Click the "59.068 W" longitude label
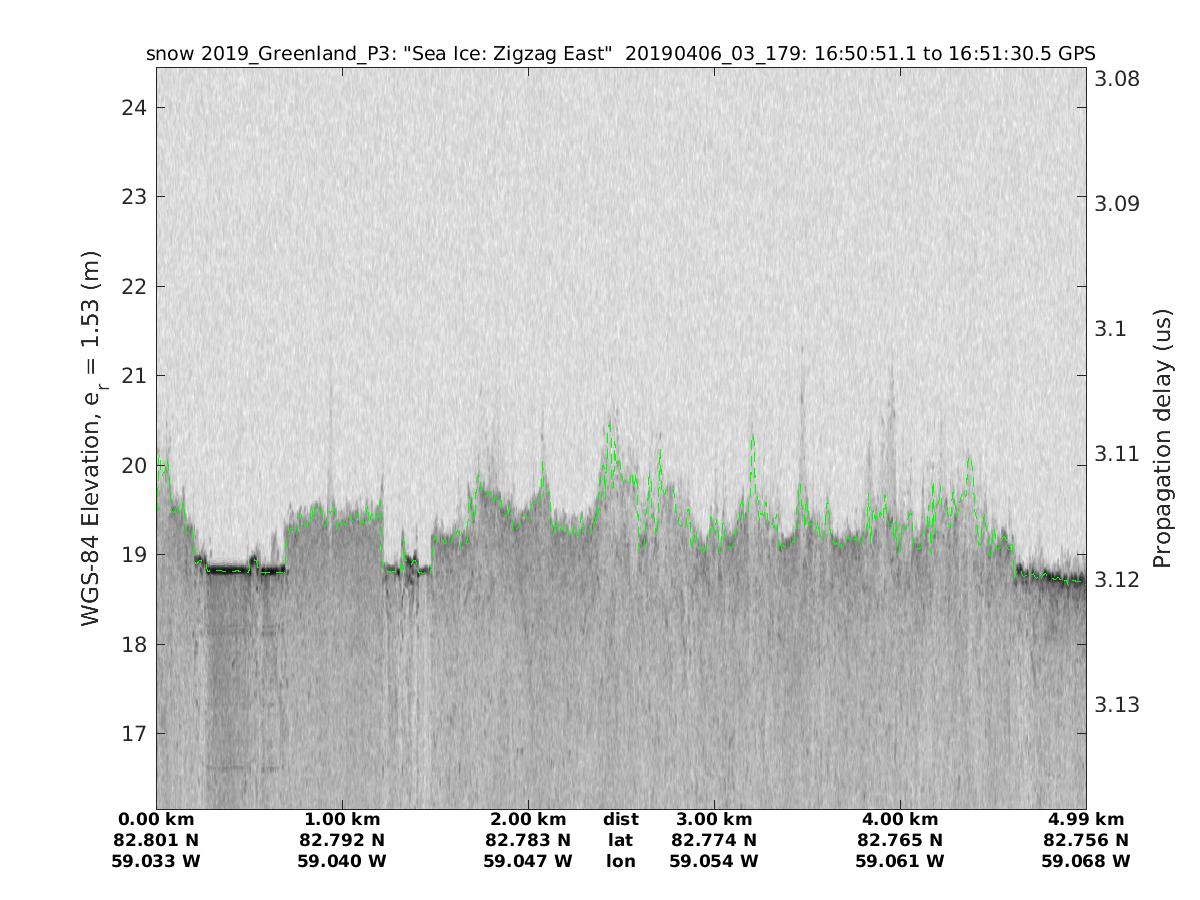 [1085, 861]
